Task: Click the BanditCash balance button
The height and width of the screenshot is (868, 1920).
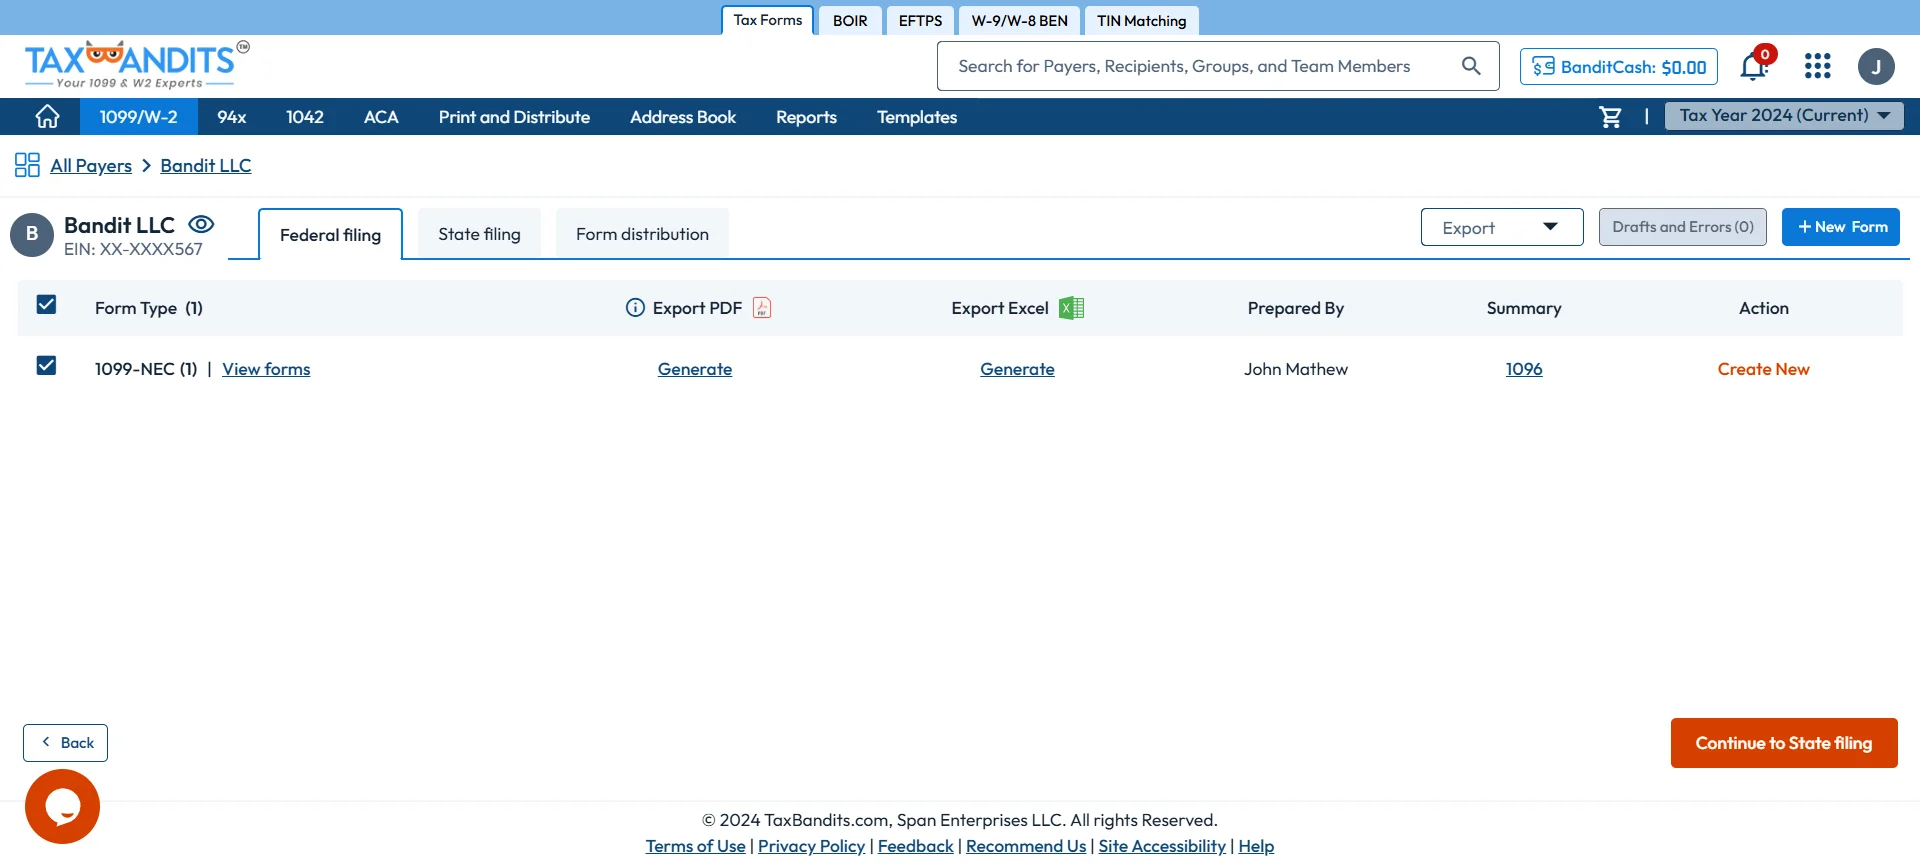Action: tap(1619, 67)
